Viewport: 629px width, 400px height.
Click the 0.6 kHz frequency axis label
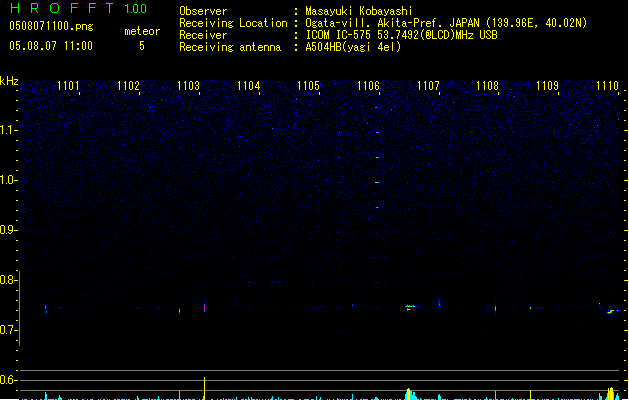click(x=8, y=380)
